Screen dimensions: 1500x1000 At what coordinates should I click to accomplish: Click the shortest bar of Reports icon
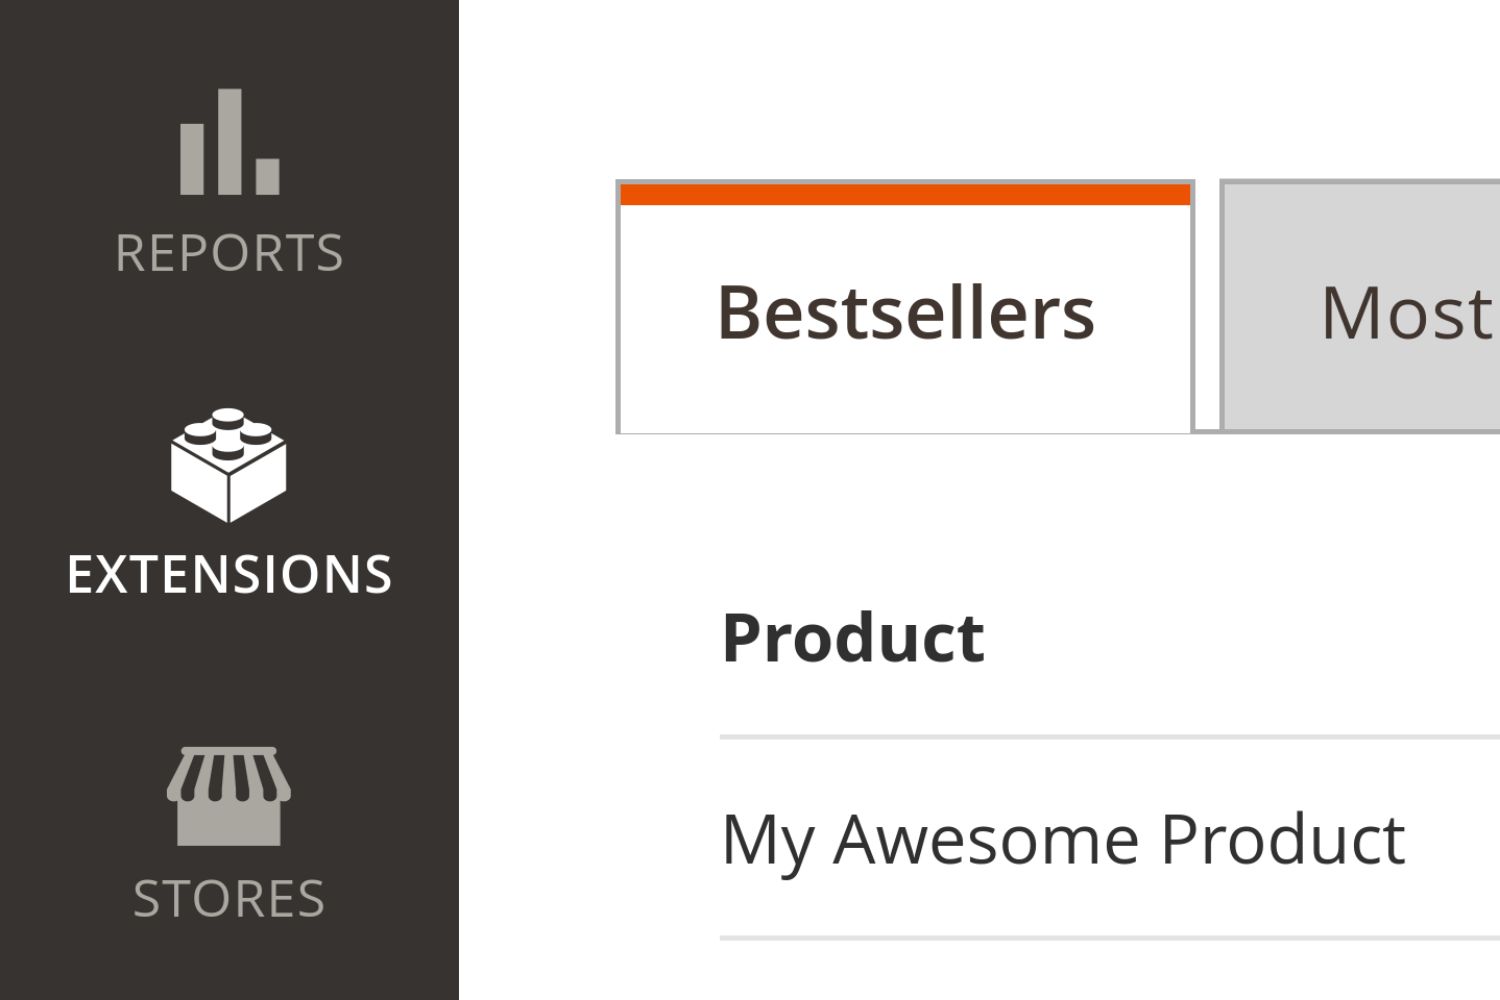(x=267, y=175)
